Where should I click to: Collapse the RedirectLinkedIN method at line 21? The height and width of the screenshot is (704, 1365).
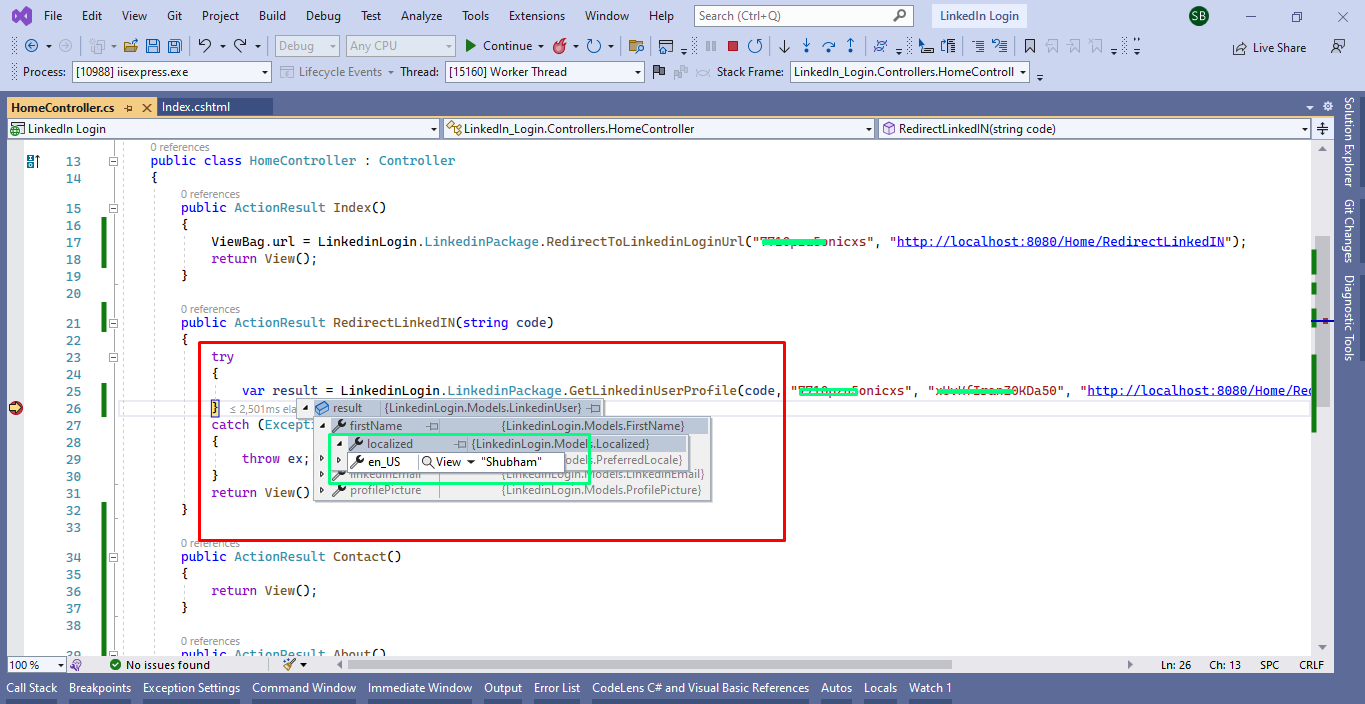tap(113, 323)
